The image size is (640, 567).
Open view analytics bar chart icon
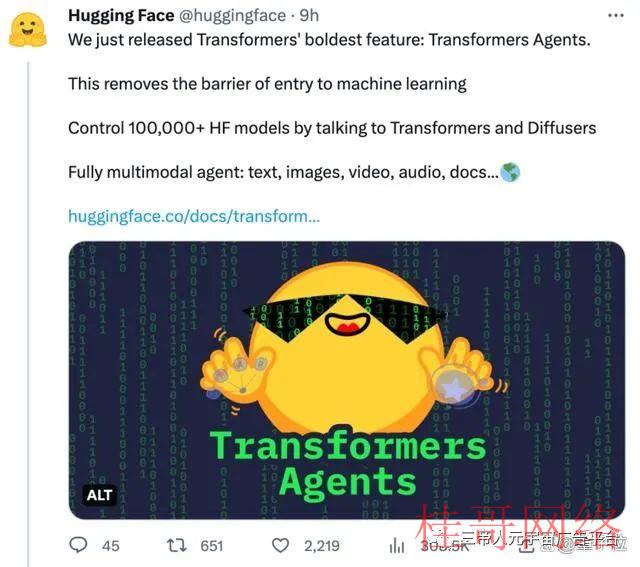pos(396,546)
